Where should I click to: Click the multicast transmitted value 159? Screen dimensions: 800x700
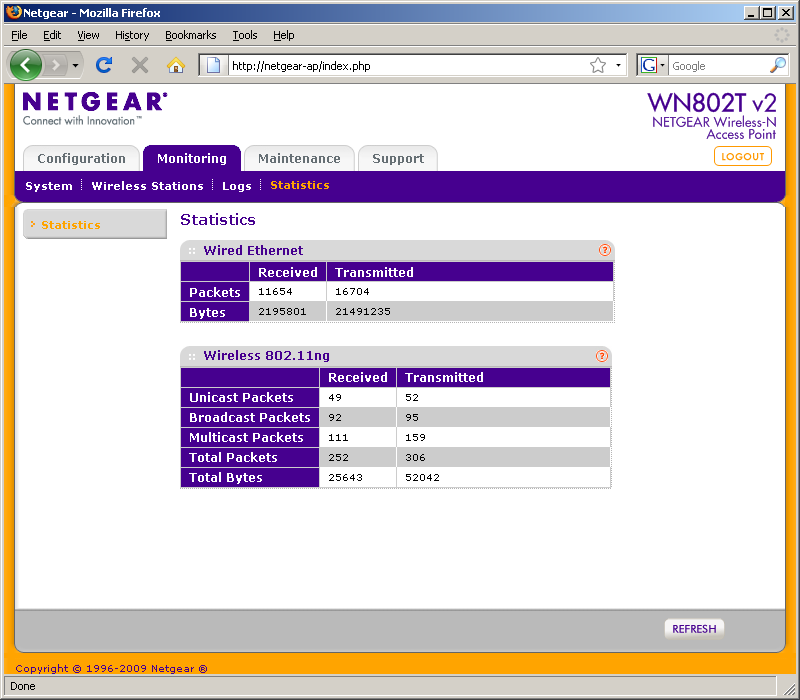point(415,437)
